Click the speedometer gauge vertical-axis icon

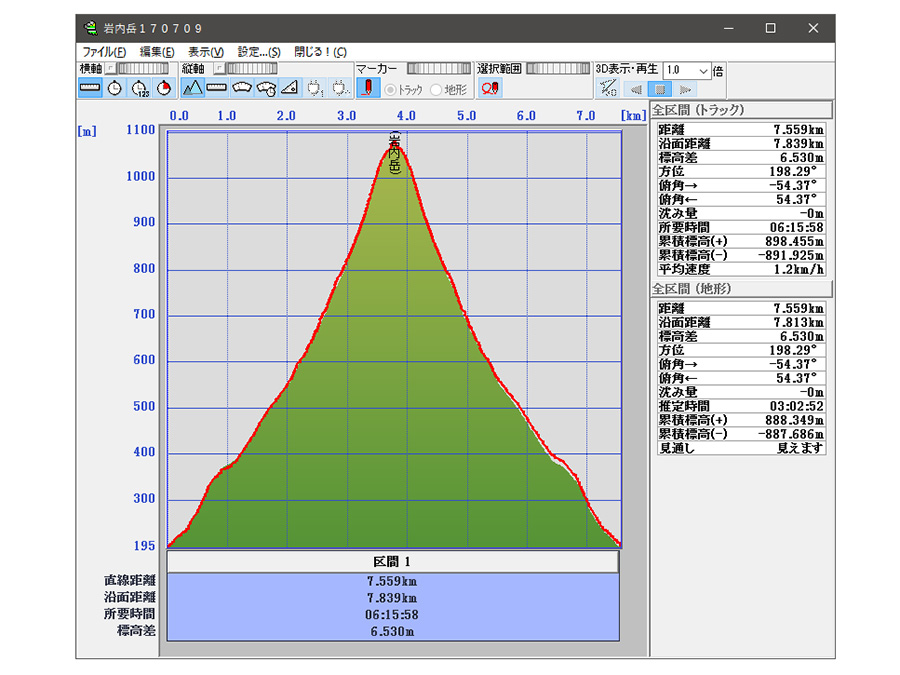(242, 88)
